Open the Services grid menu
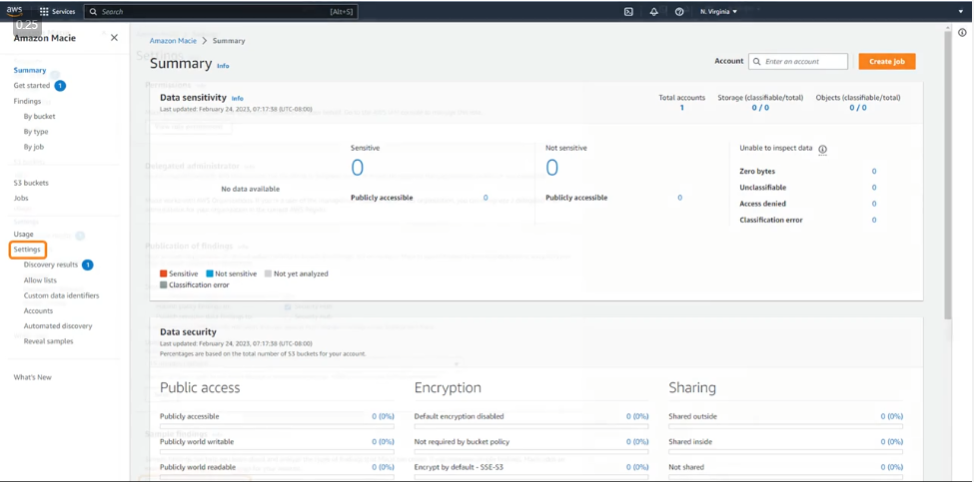This screenshot has width=974, height=482. 57,11
